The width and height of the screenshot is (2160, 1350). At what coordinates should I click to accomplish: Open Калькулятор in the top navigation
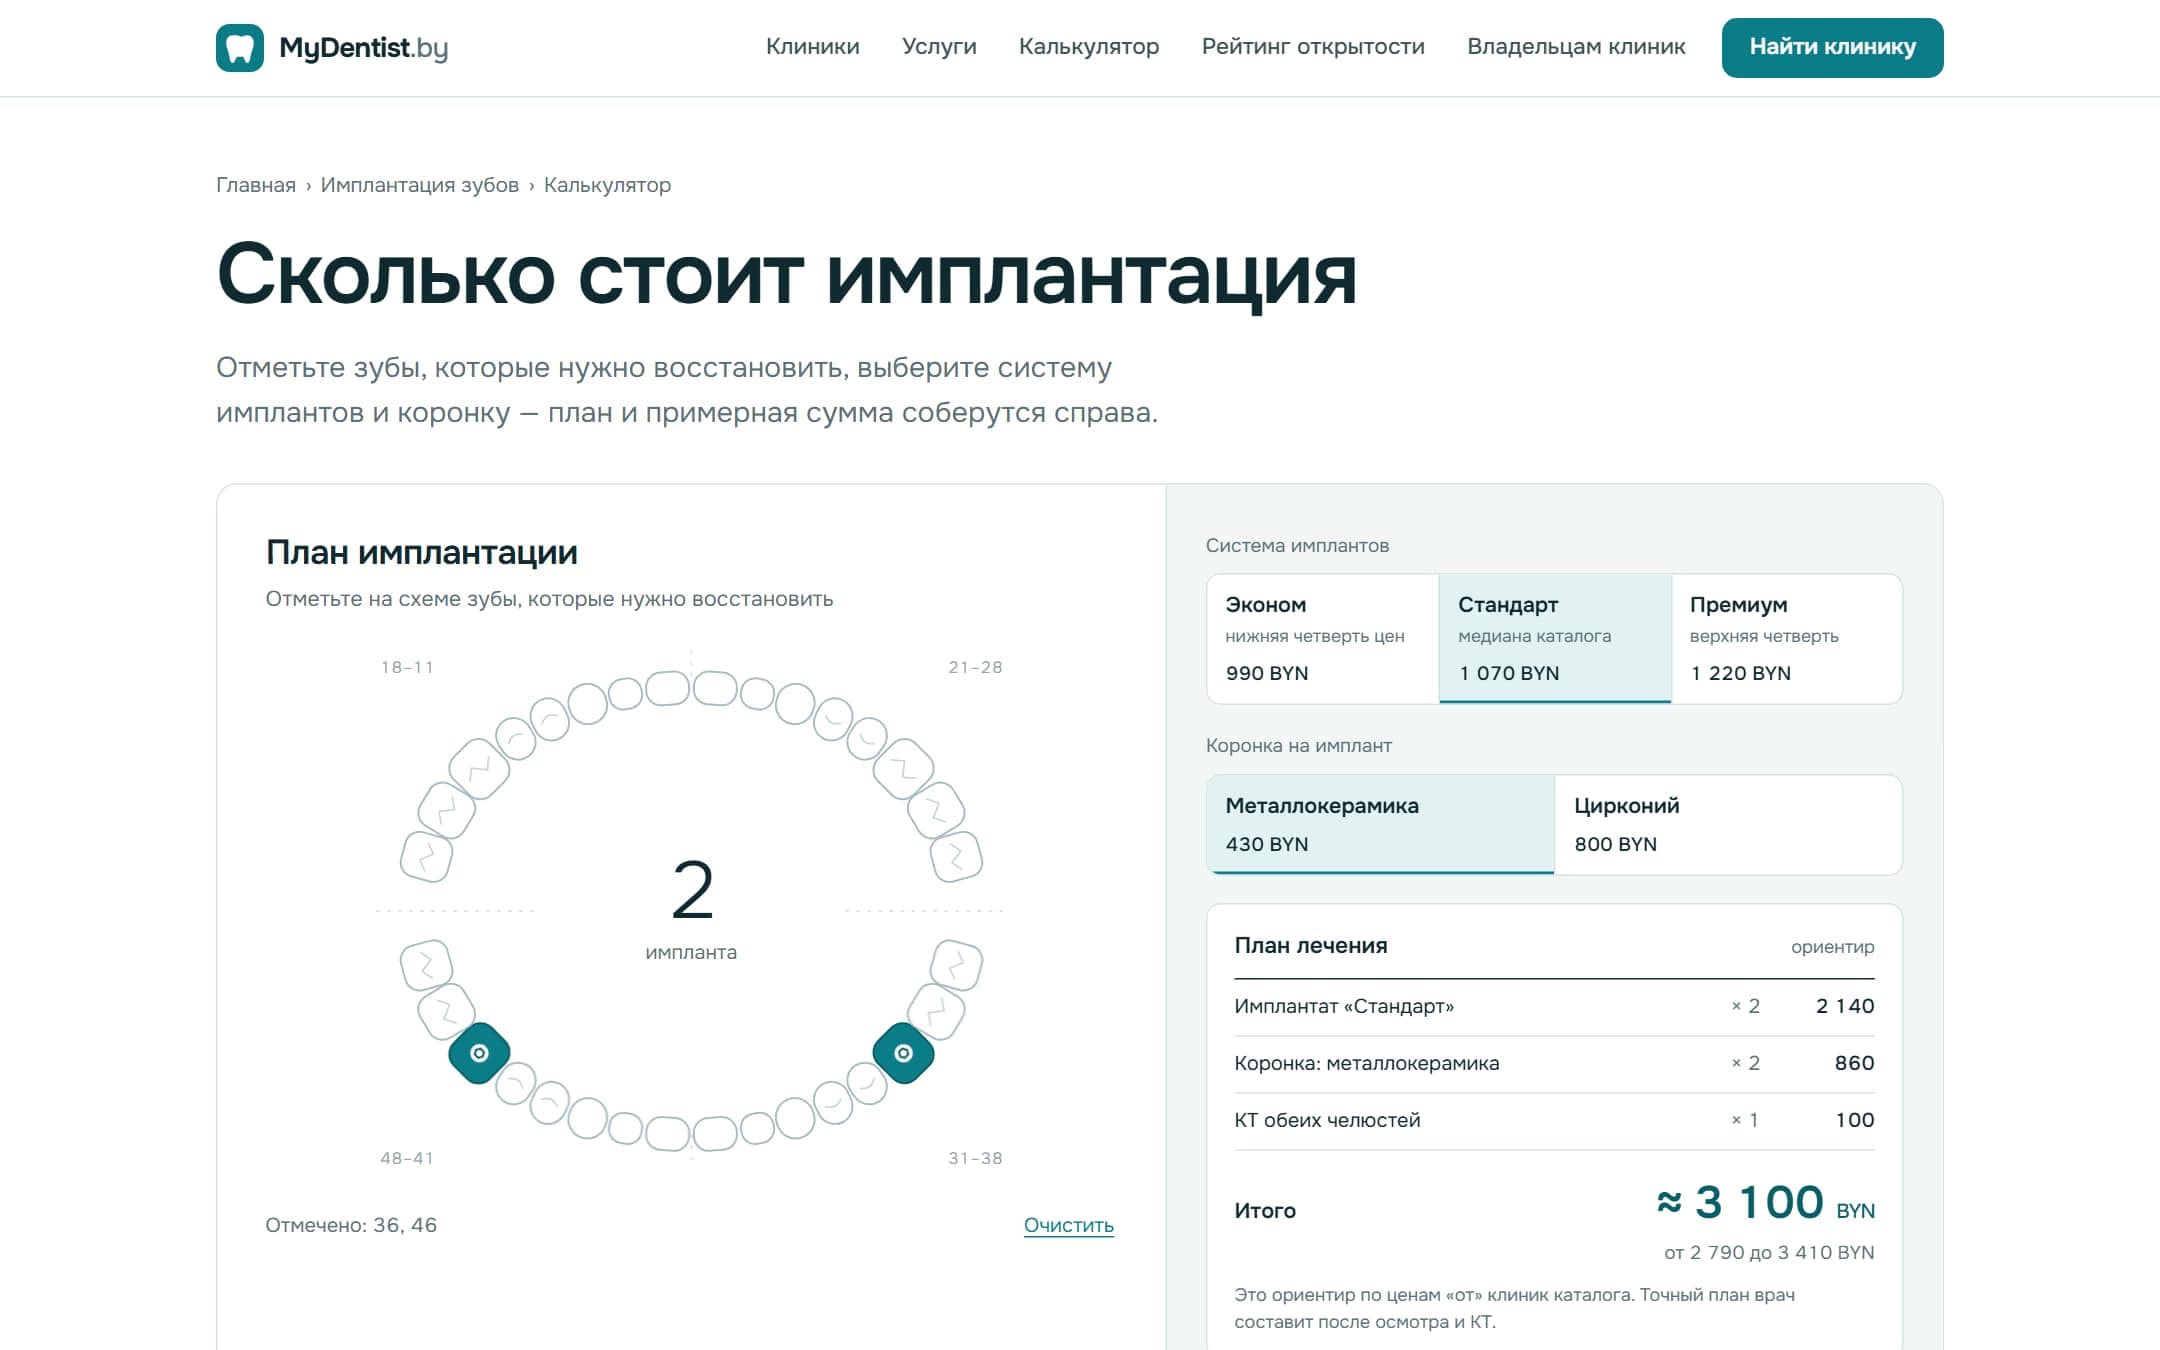pos(1089,47)
